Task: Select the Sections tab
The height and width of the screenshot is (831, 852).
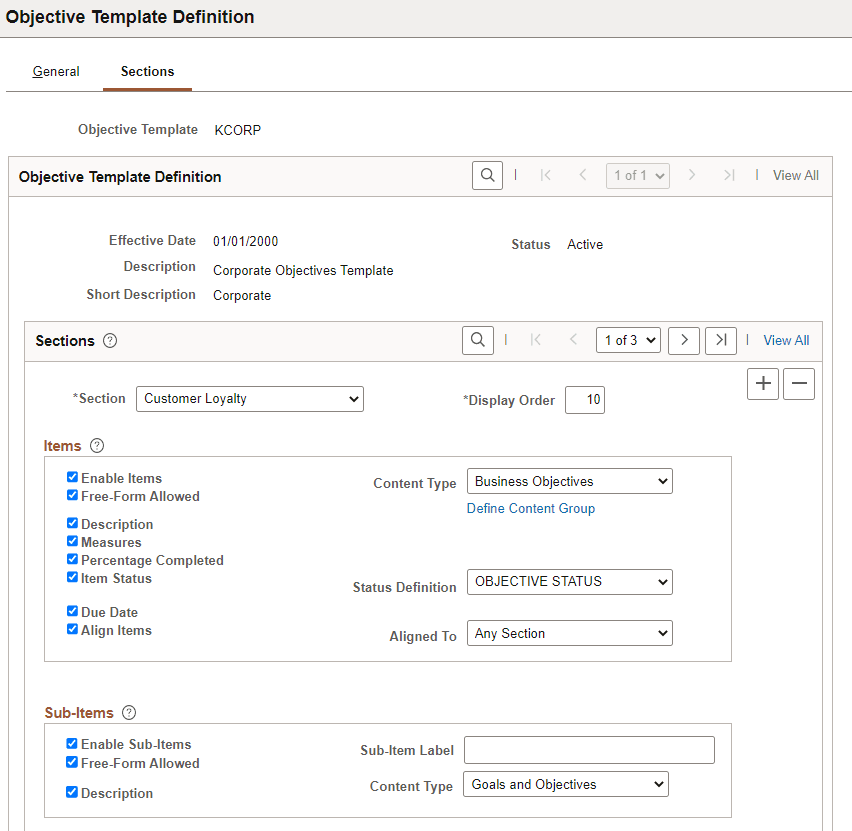Action: [147, 71]
